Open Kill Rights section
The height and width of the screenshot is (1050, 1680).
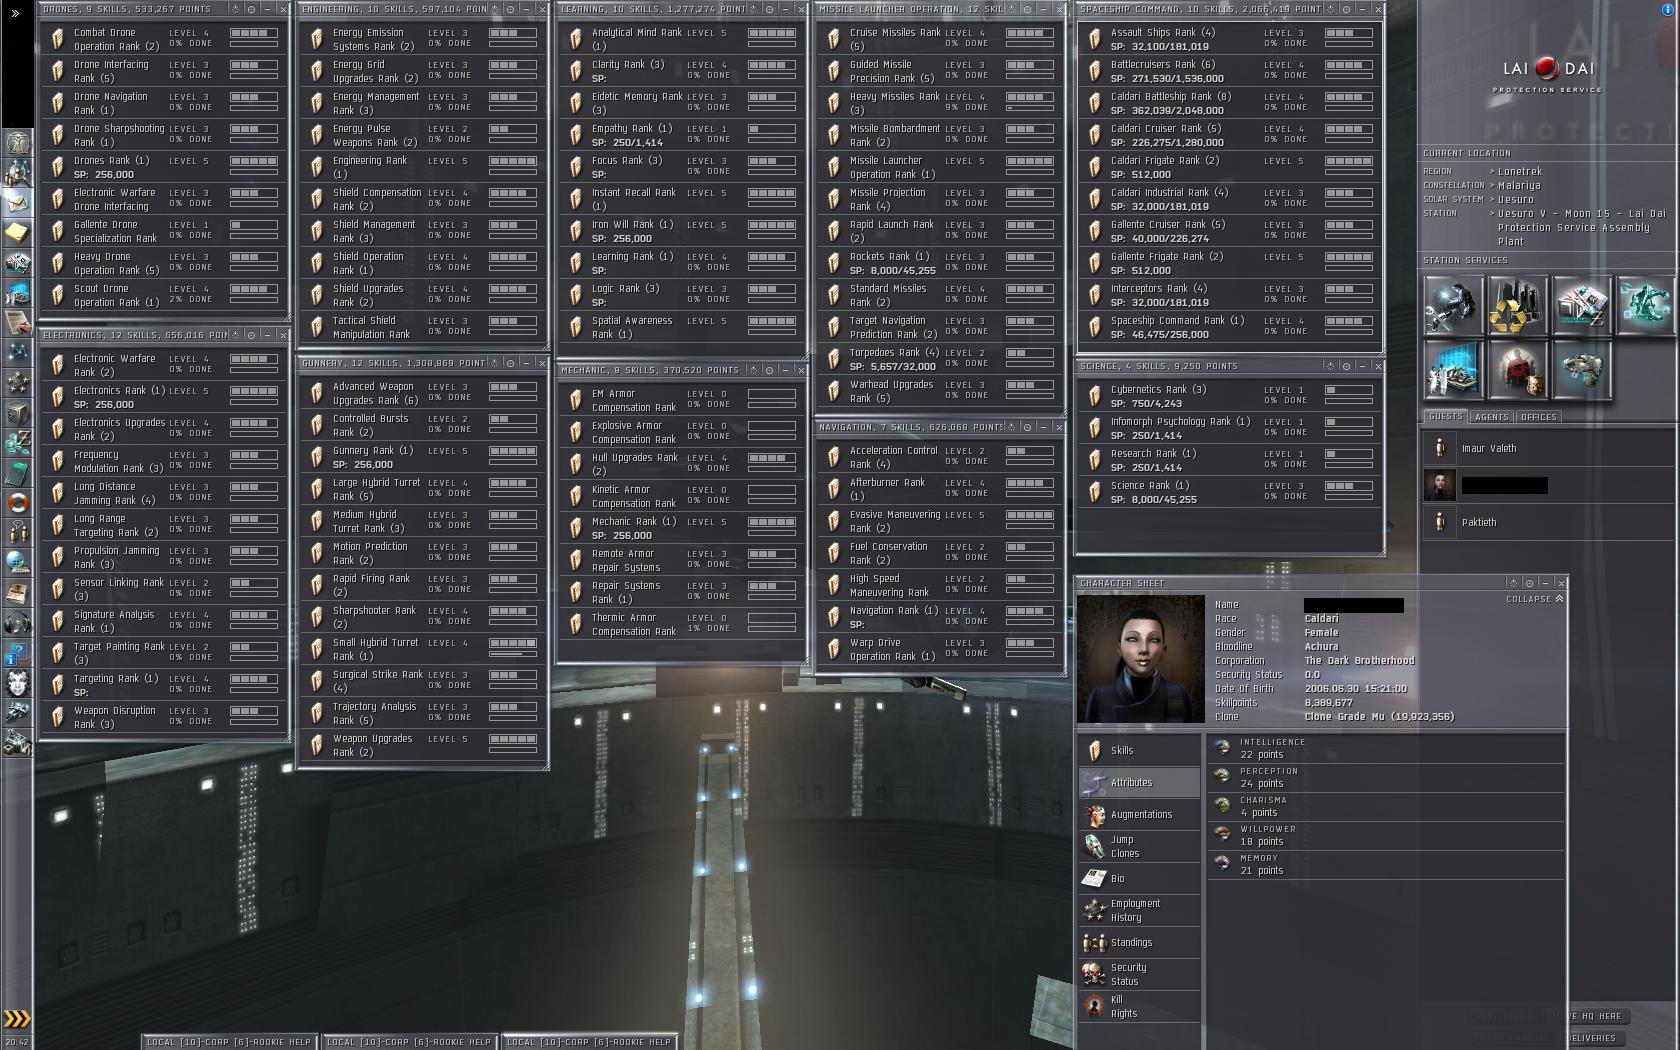(1139, 1006)
